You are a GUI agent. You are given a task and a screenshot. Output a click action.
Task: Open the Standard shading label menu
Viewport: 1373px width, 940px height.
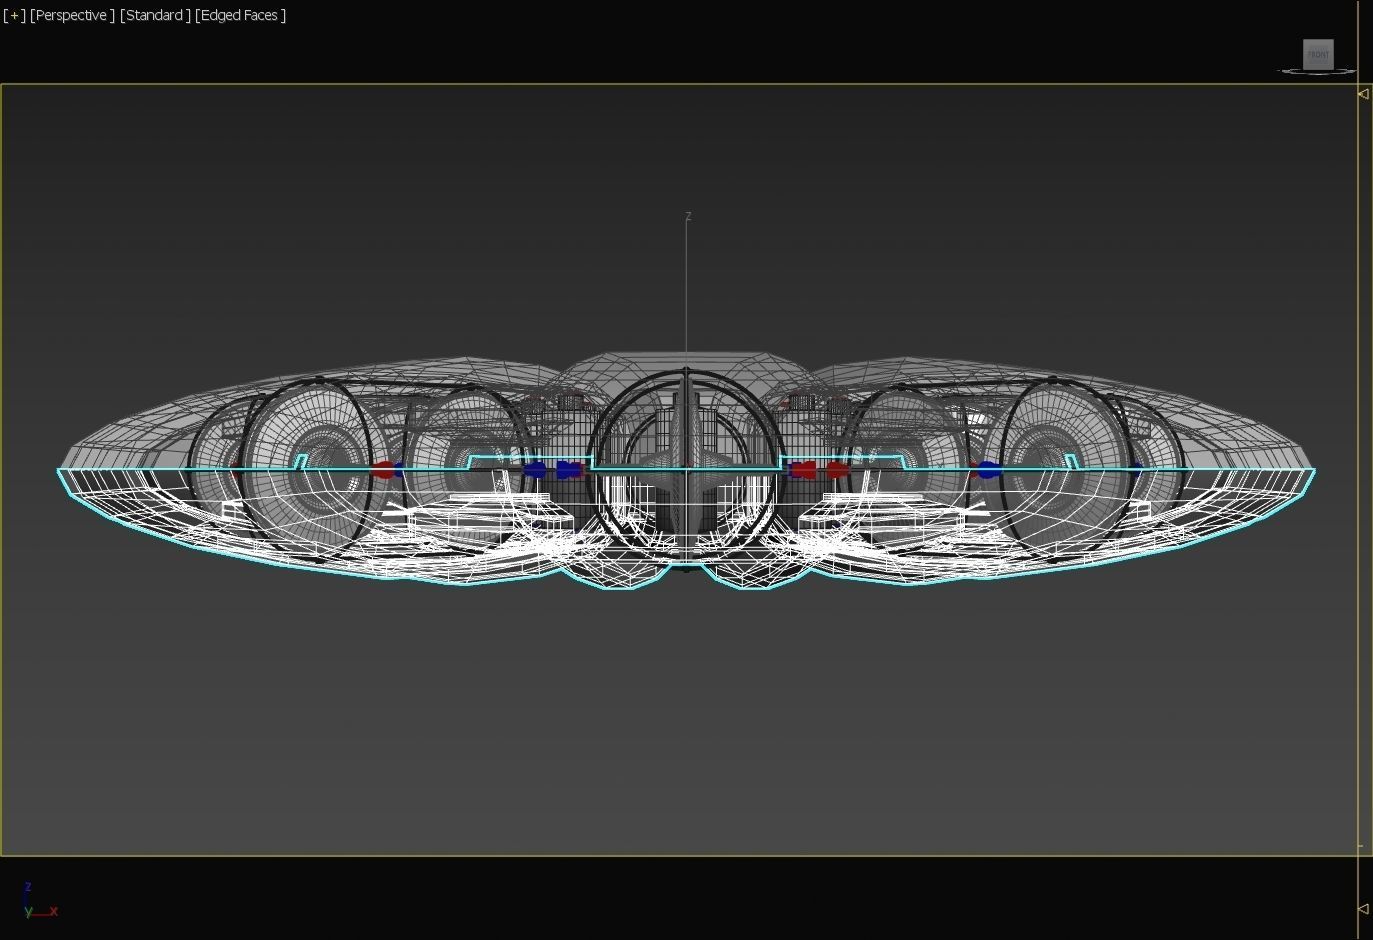pos(155,15)
